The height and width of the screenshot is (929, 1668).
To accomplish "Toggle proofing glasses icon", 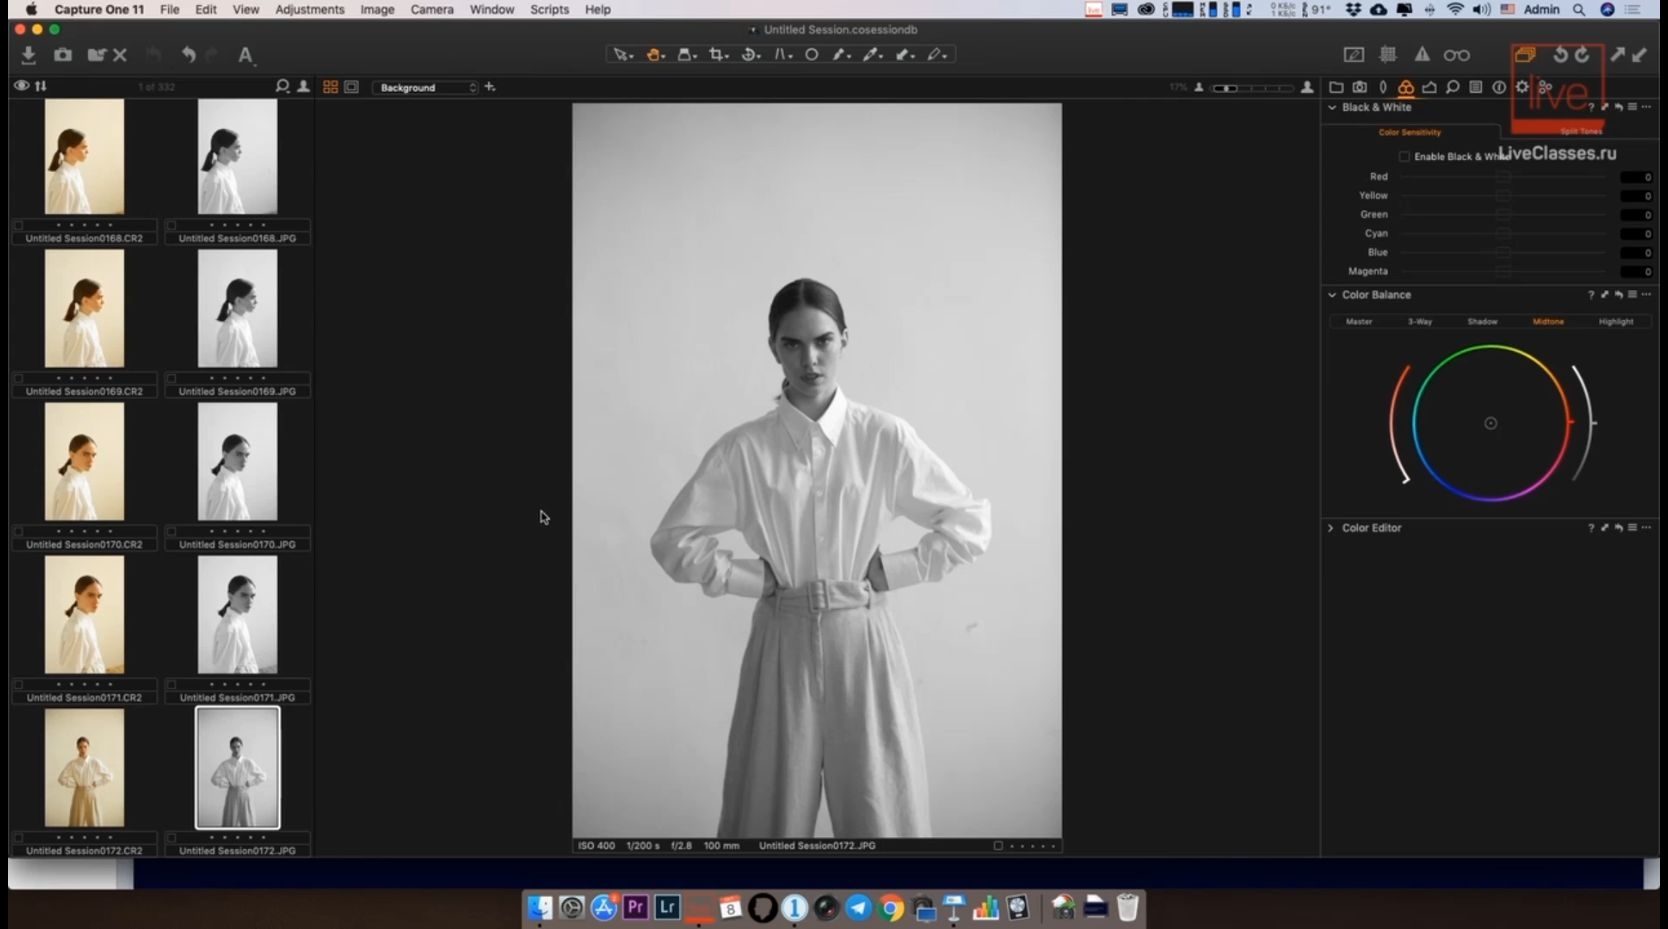I will coord(1457,55).
